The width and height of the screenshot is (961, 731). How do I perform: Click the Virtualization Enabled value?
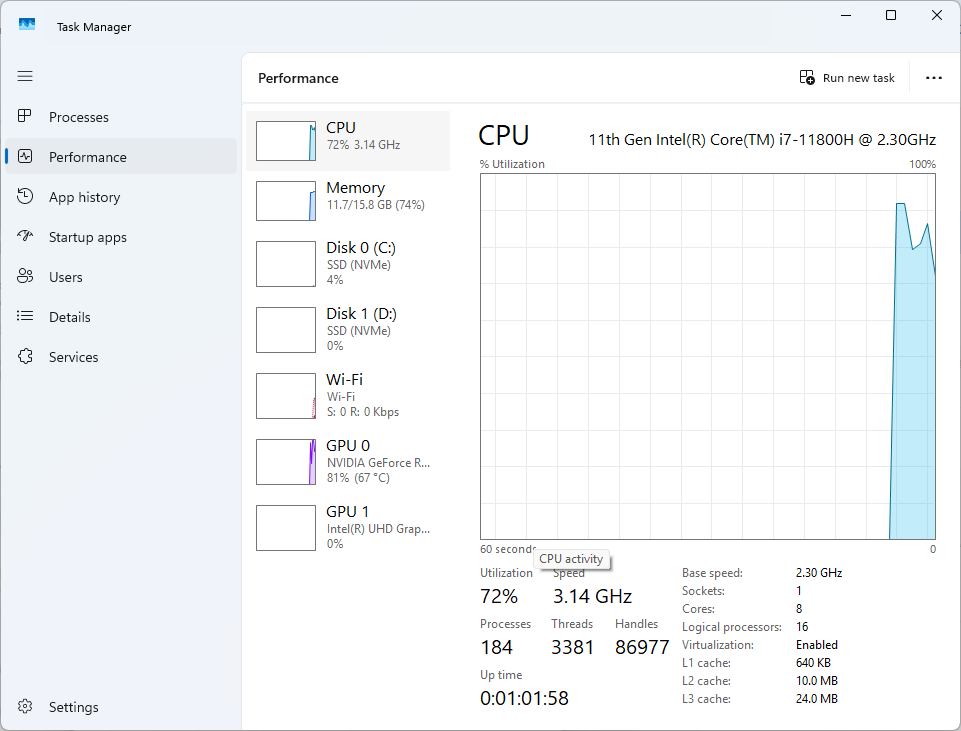pos(816,645)
